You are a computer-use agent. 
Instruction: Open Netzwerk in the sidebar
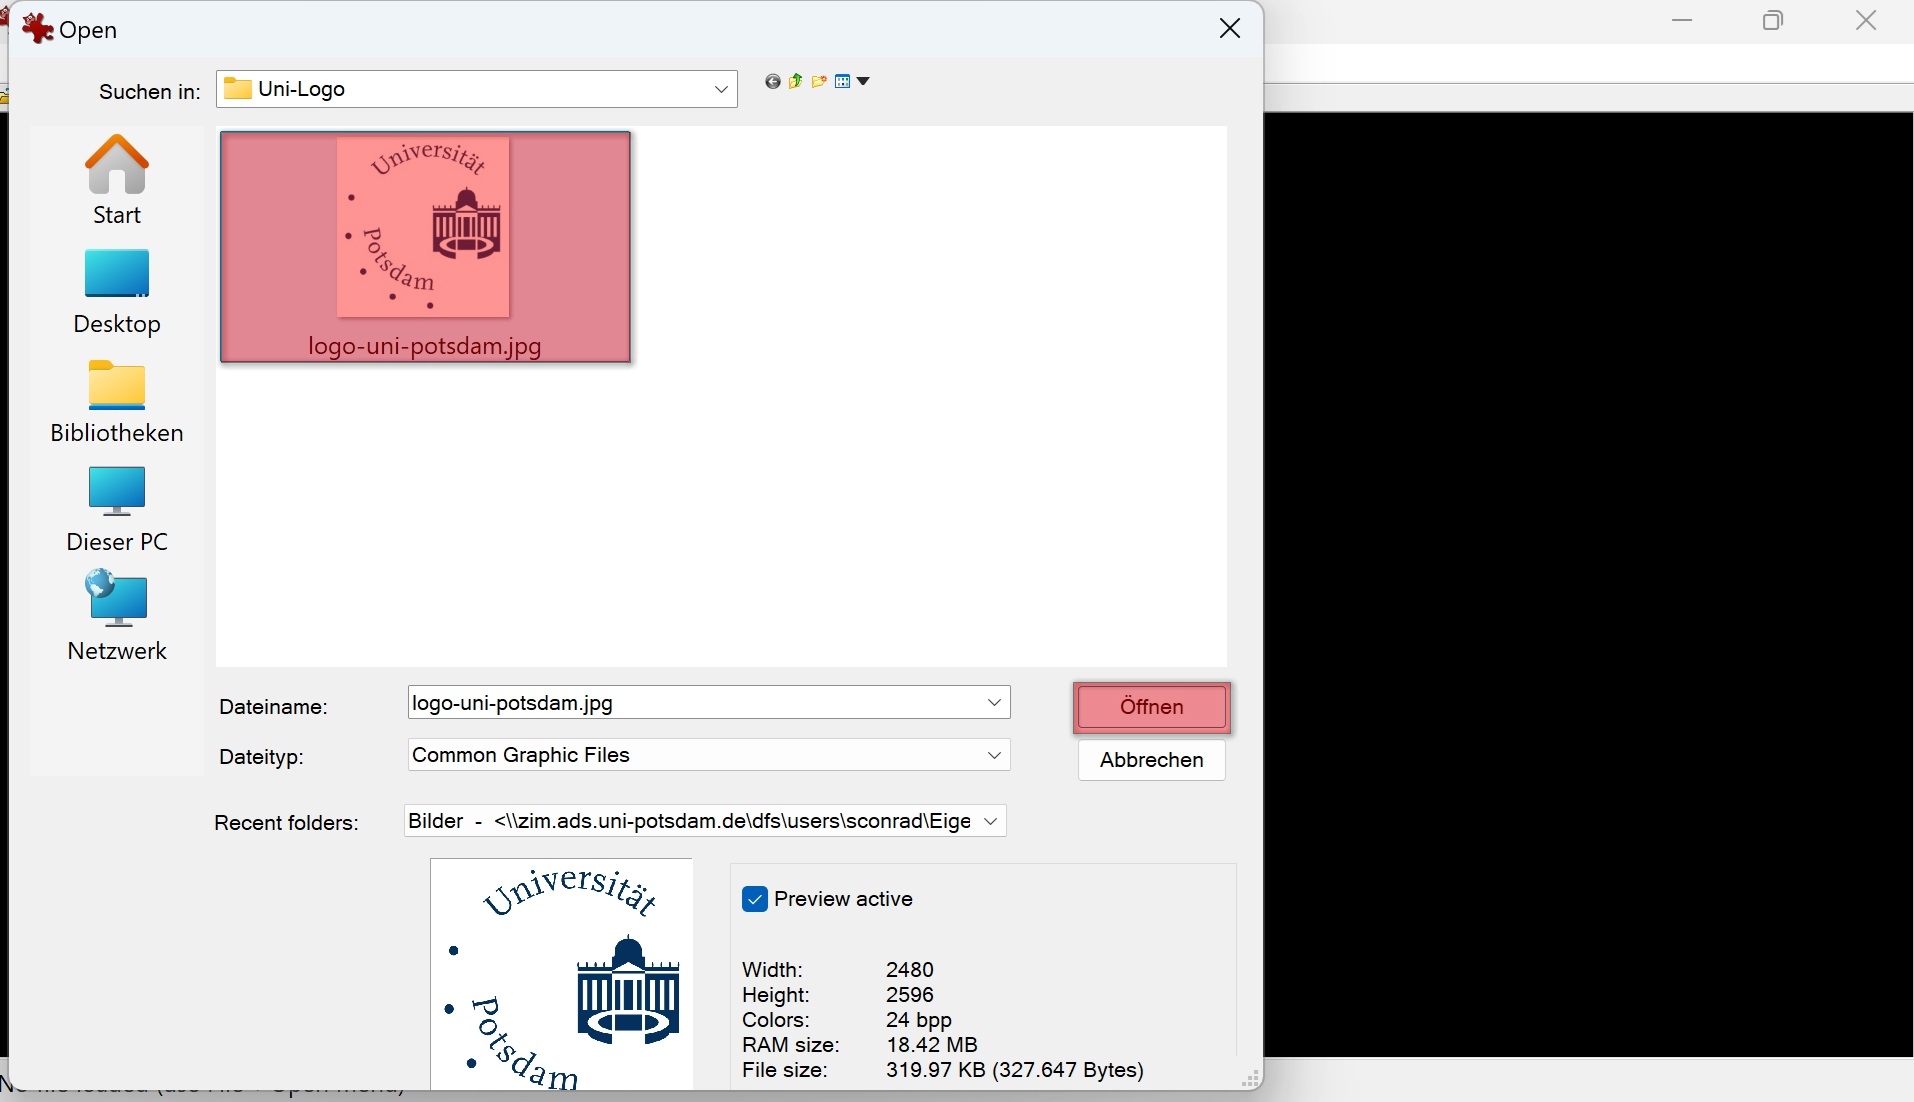[117, 616]
